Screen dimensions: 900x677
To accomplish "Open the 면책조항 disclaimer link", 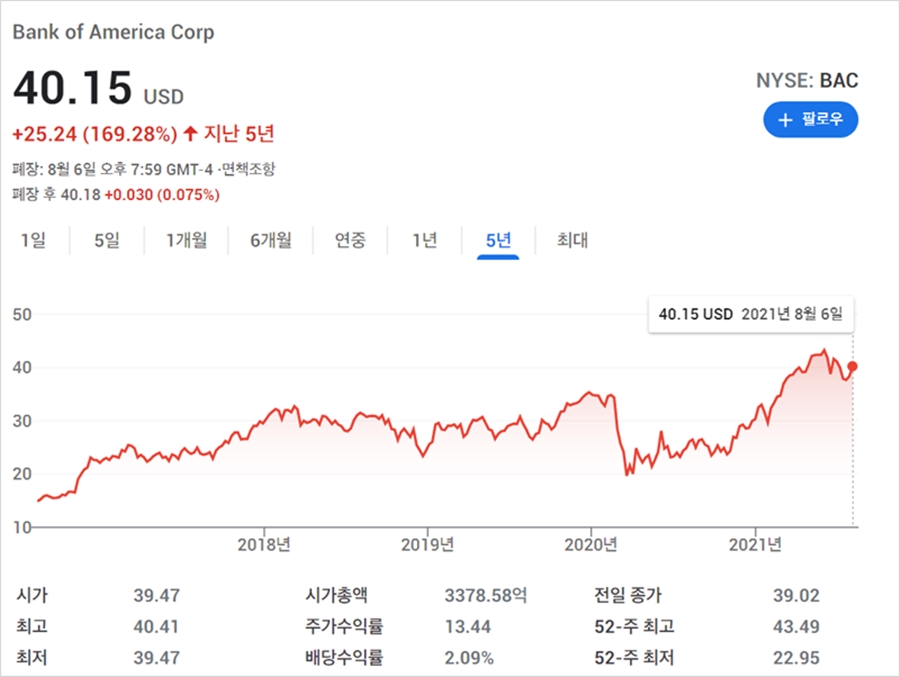I will point(249,169).
